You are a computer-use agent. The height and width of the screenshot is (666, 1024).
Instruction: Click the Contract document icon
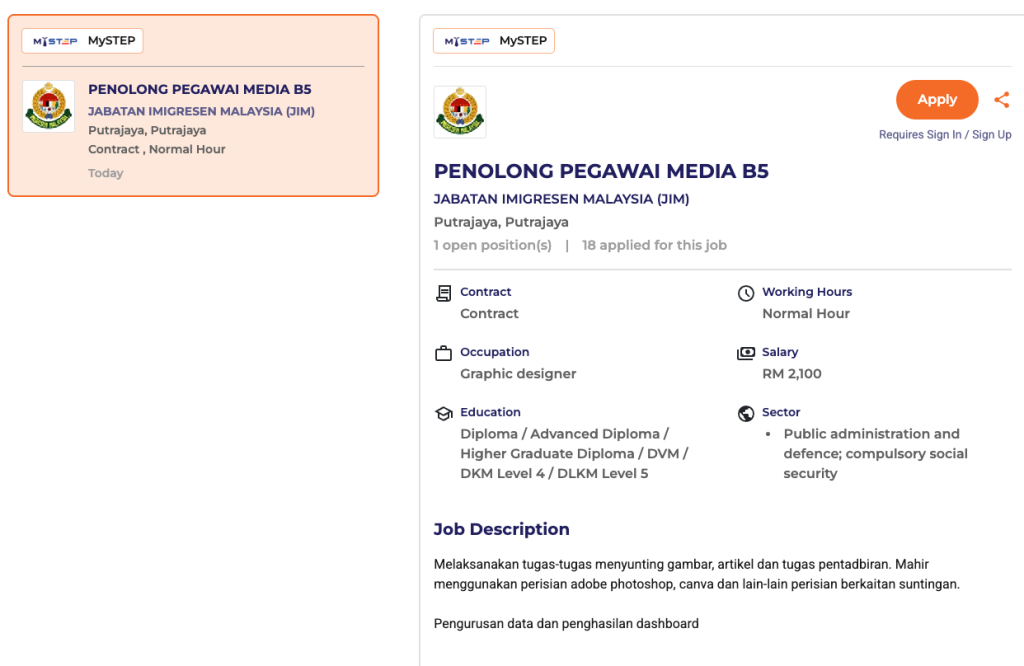(444, 293)
